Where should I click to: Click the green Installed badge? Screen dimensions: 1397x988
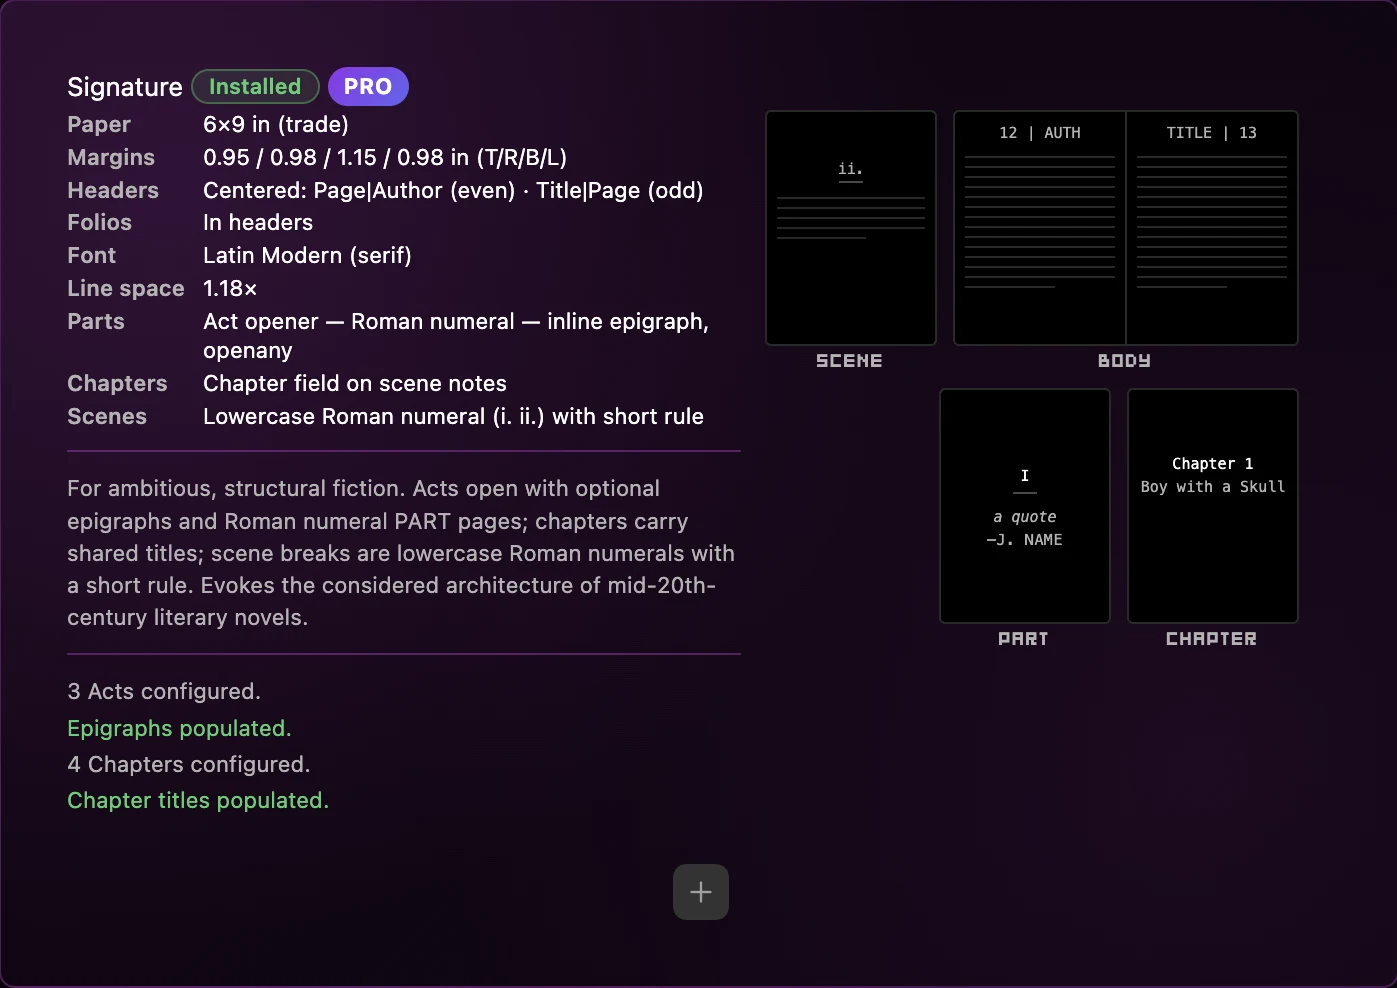pos(255,87)
